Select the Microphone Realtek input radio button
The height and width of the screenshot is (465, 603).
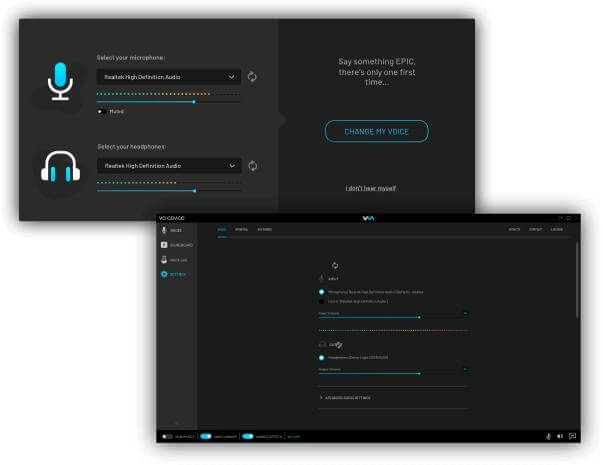(321, 292)
